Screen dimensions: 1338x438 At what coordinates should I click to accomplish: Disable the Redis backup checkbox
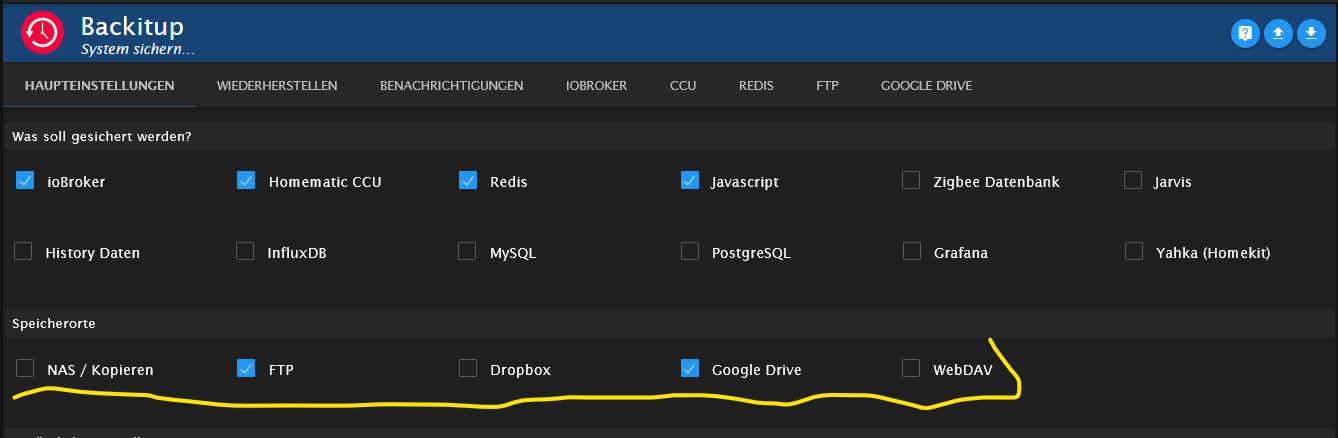pyautogui.click(x=468, y=181)
